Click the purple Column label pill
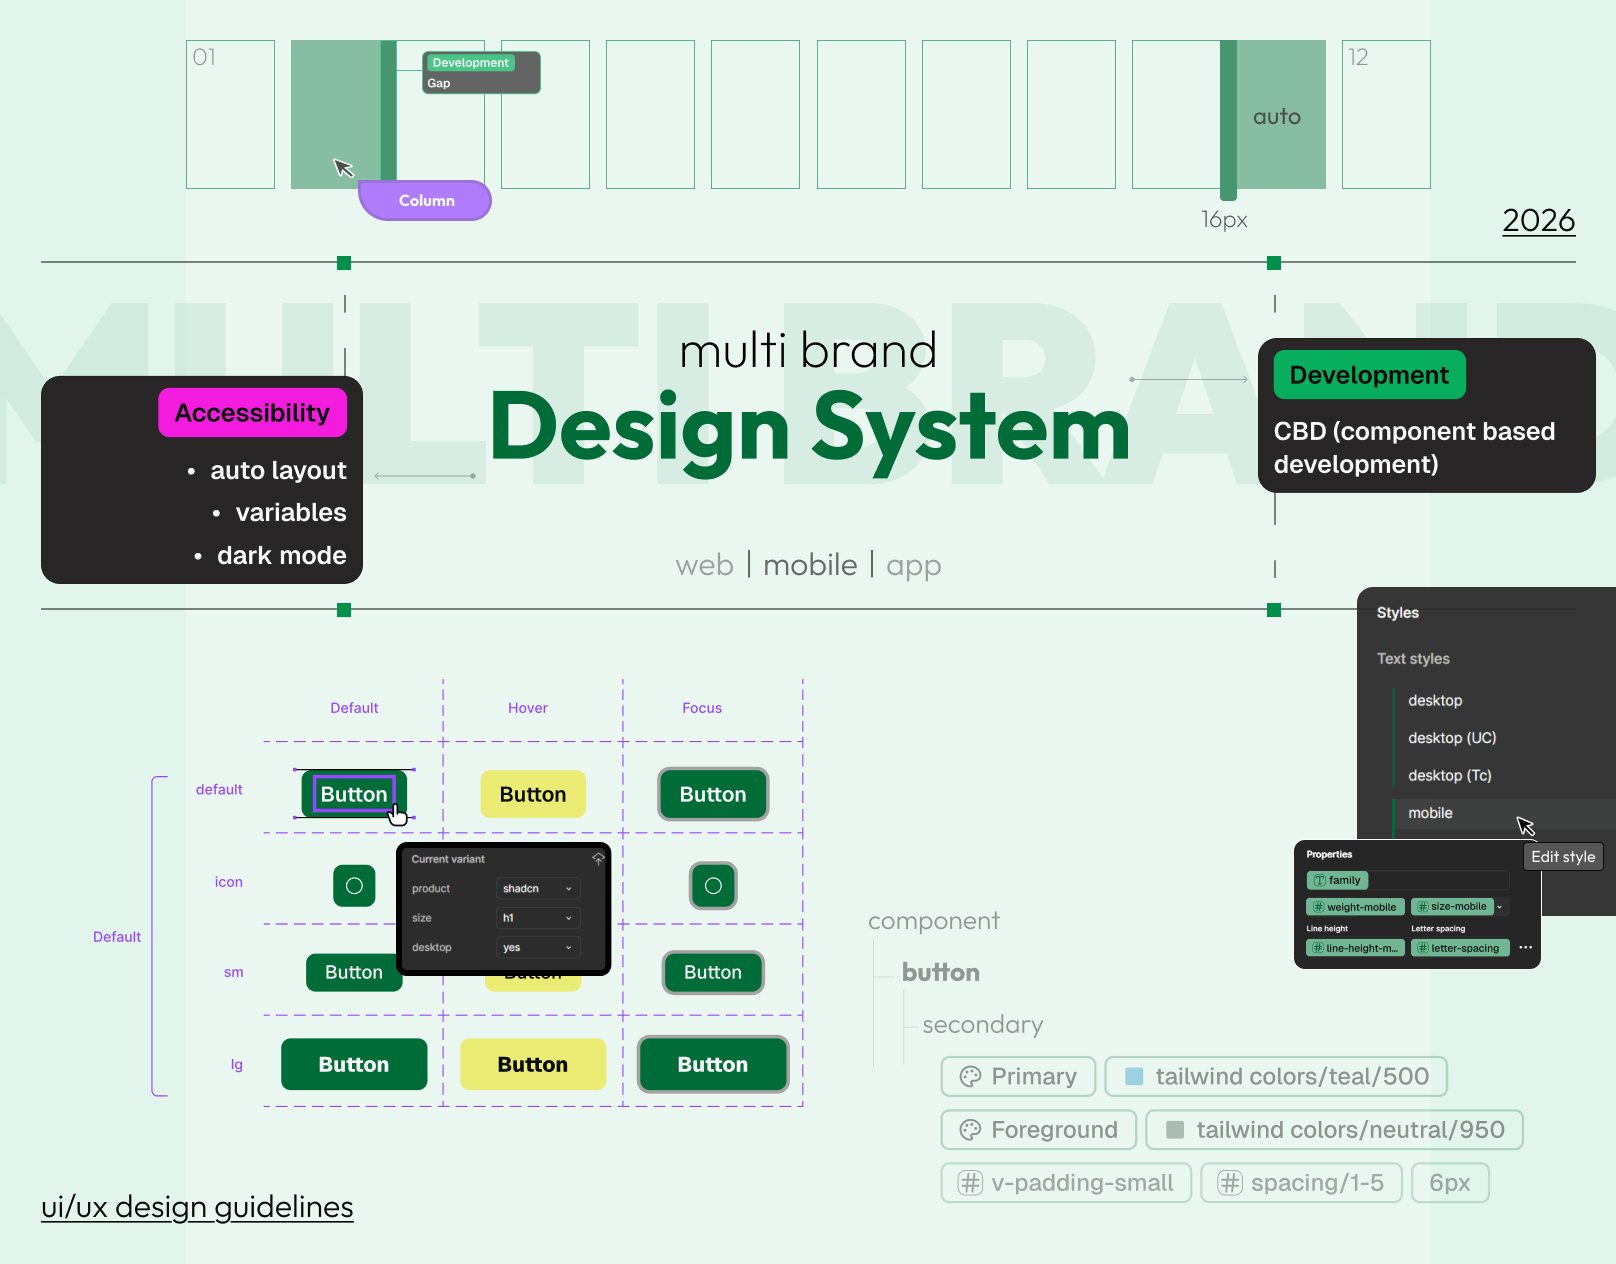 425,200
